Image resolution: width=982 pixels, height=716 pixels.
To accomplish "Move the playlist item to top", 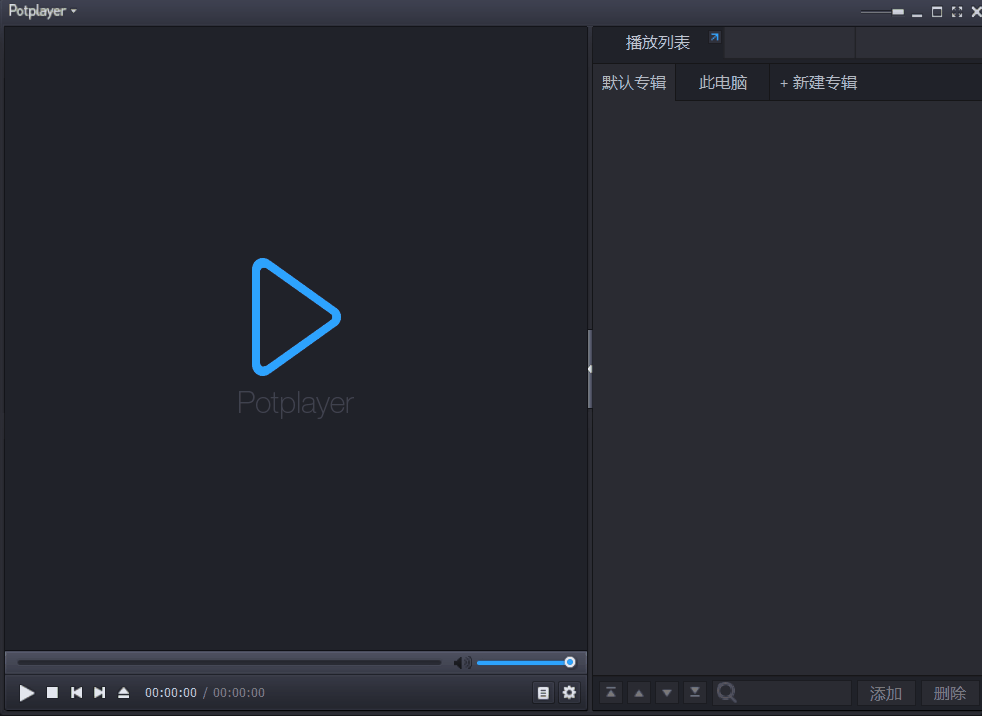I will point(611,693).
